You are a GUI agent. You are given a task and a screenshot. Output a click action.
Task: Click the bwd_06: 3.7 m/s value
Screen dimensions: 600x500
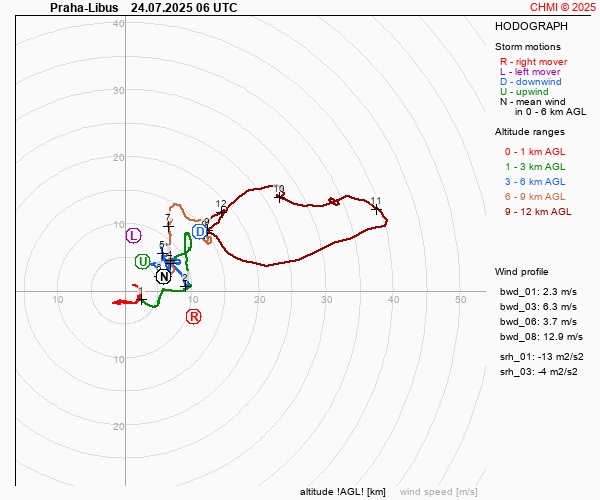coord(538,322)
